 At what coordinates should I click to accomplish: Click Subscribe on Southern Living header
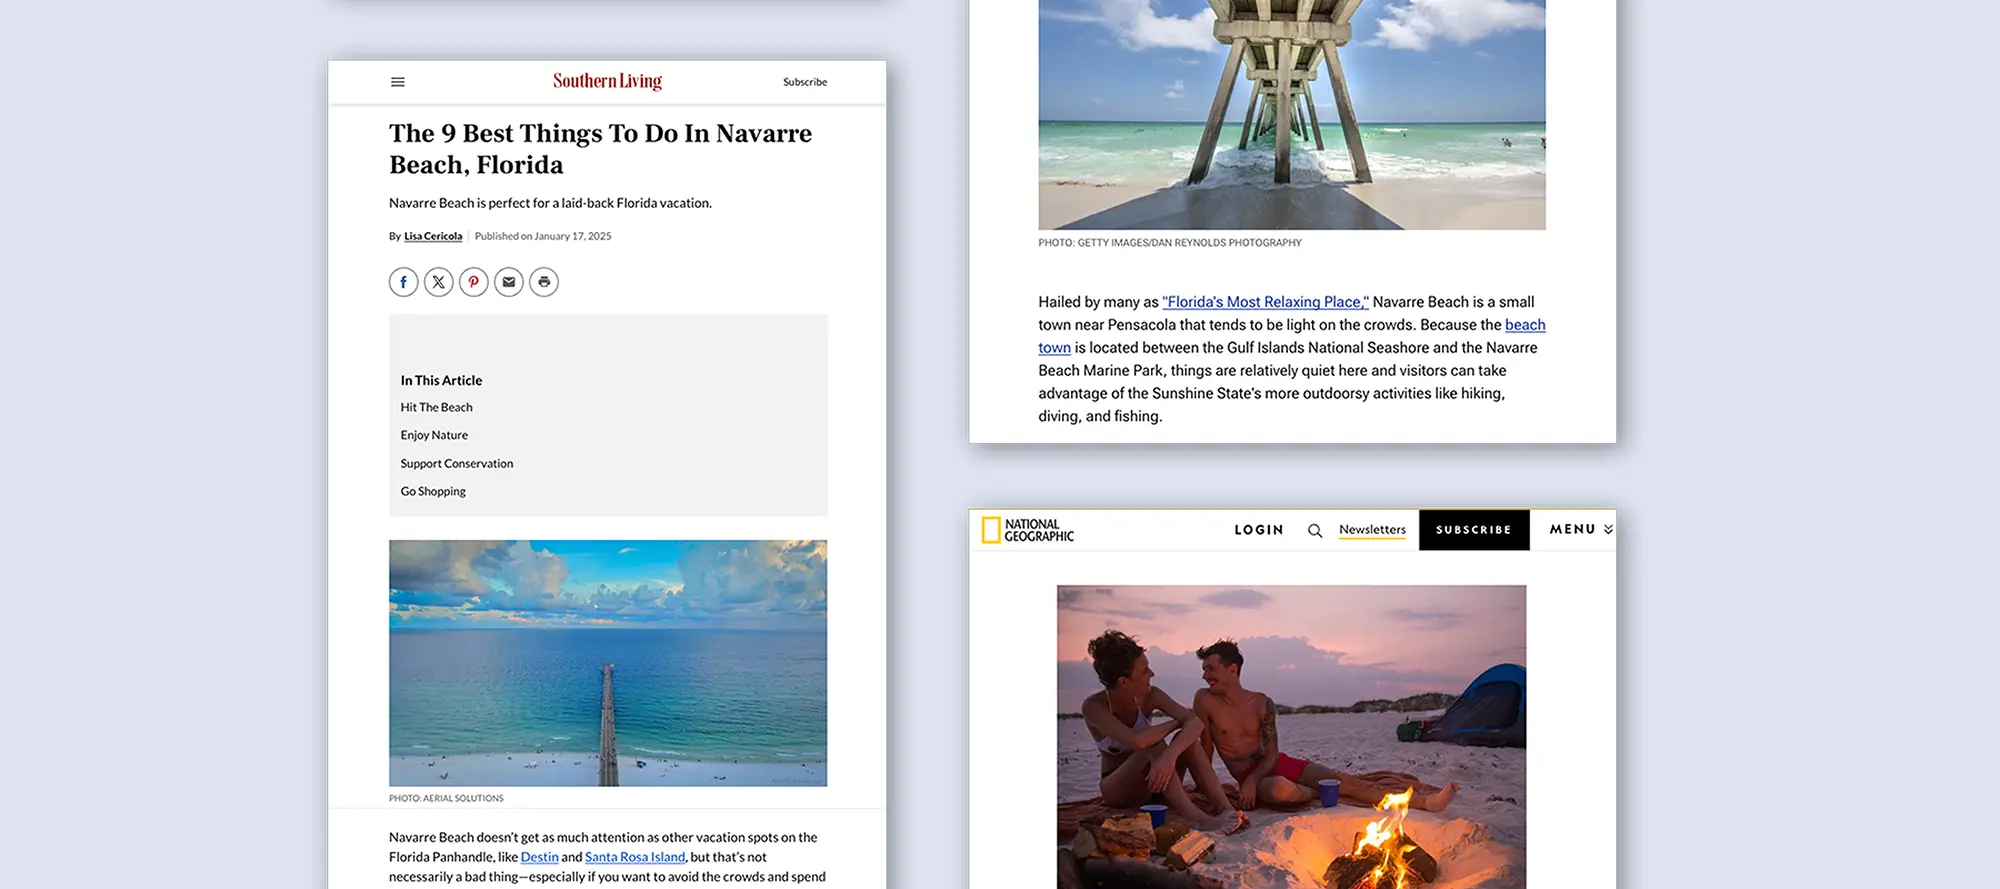point(804,82)
